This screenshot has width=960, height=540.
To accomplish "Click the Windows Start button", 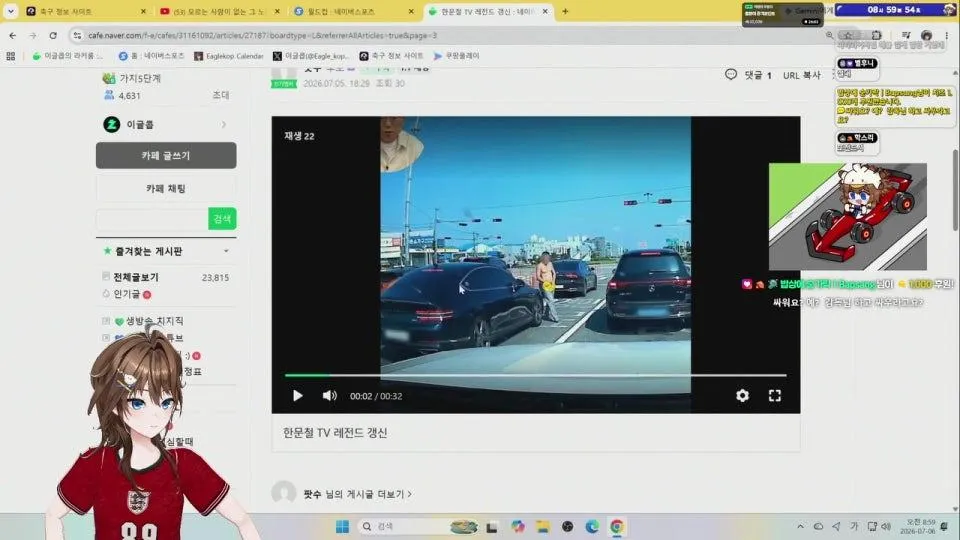I will pos(342,527).
